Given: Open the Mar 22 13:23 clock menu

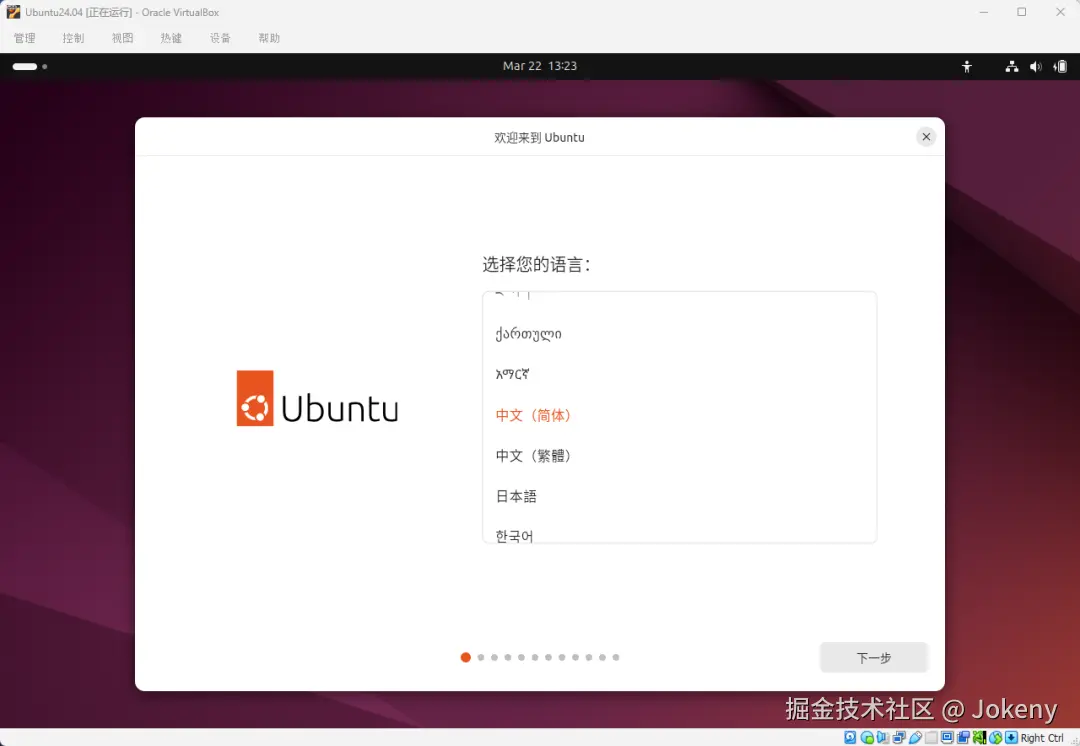Looking at the screenshot, I should click(540, 66).
